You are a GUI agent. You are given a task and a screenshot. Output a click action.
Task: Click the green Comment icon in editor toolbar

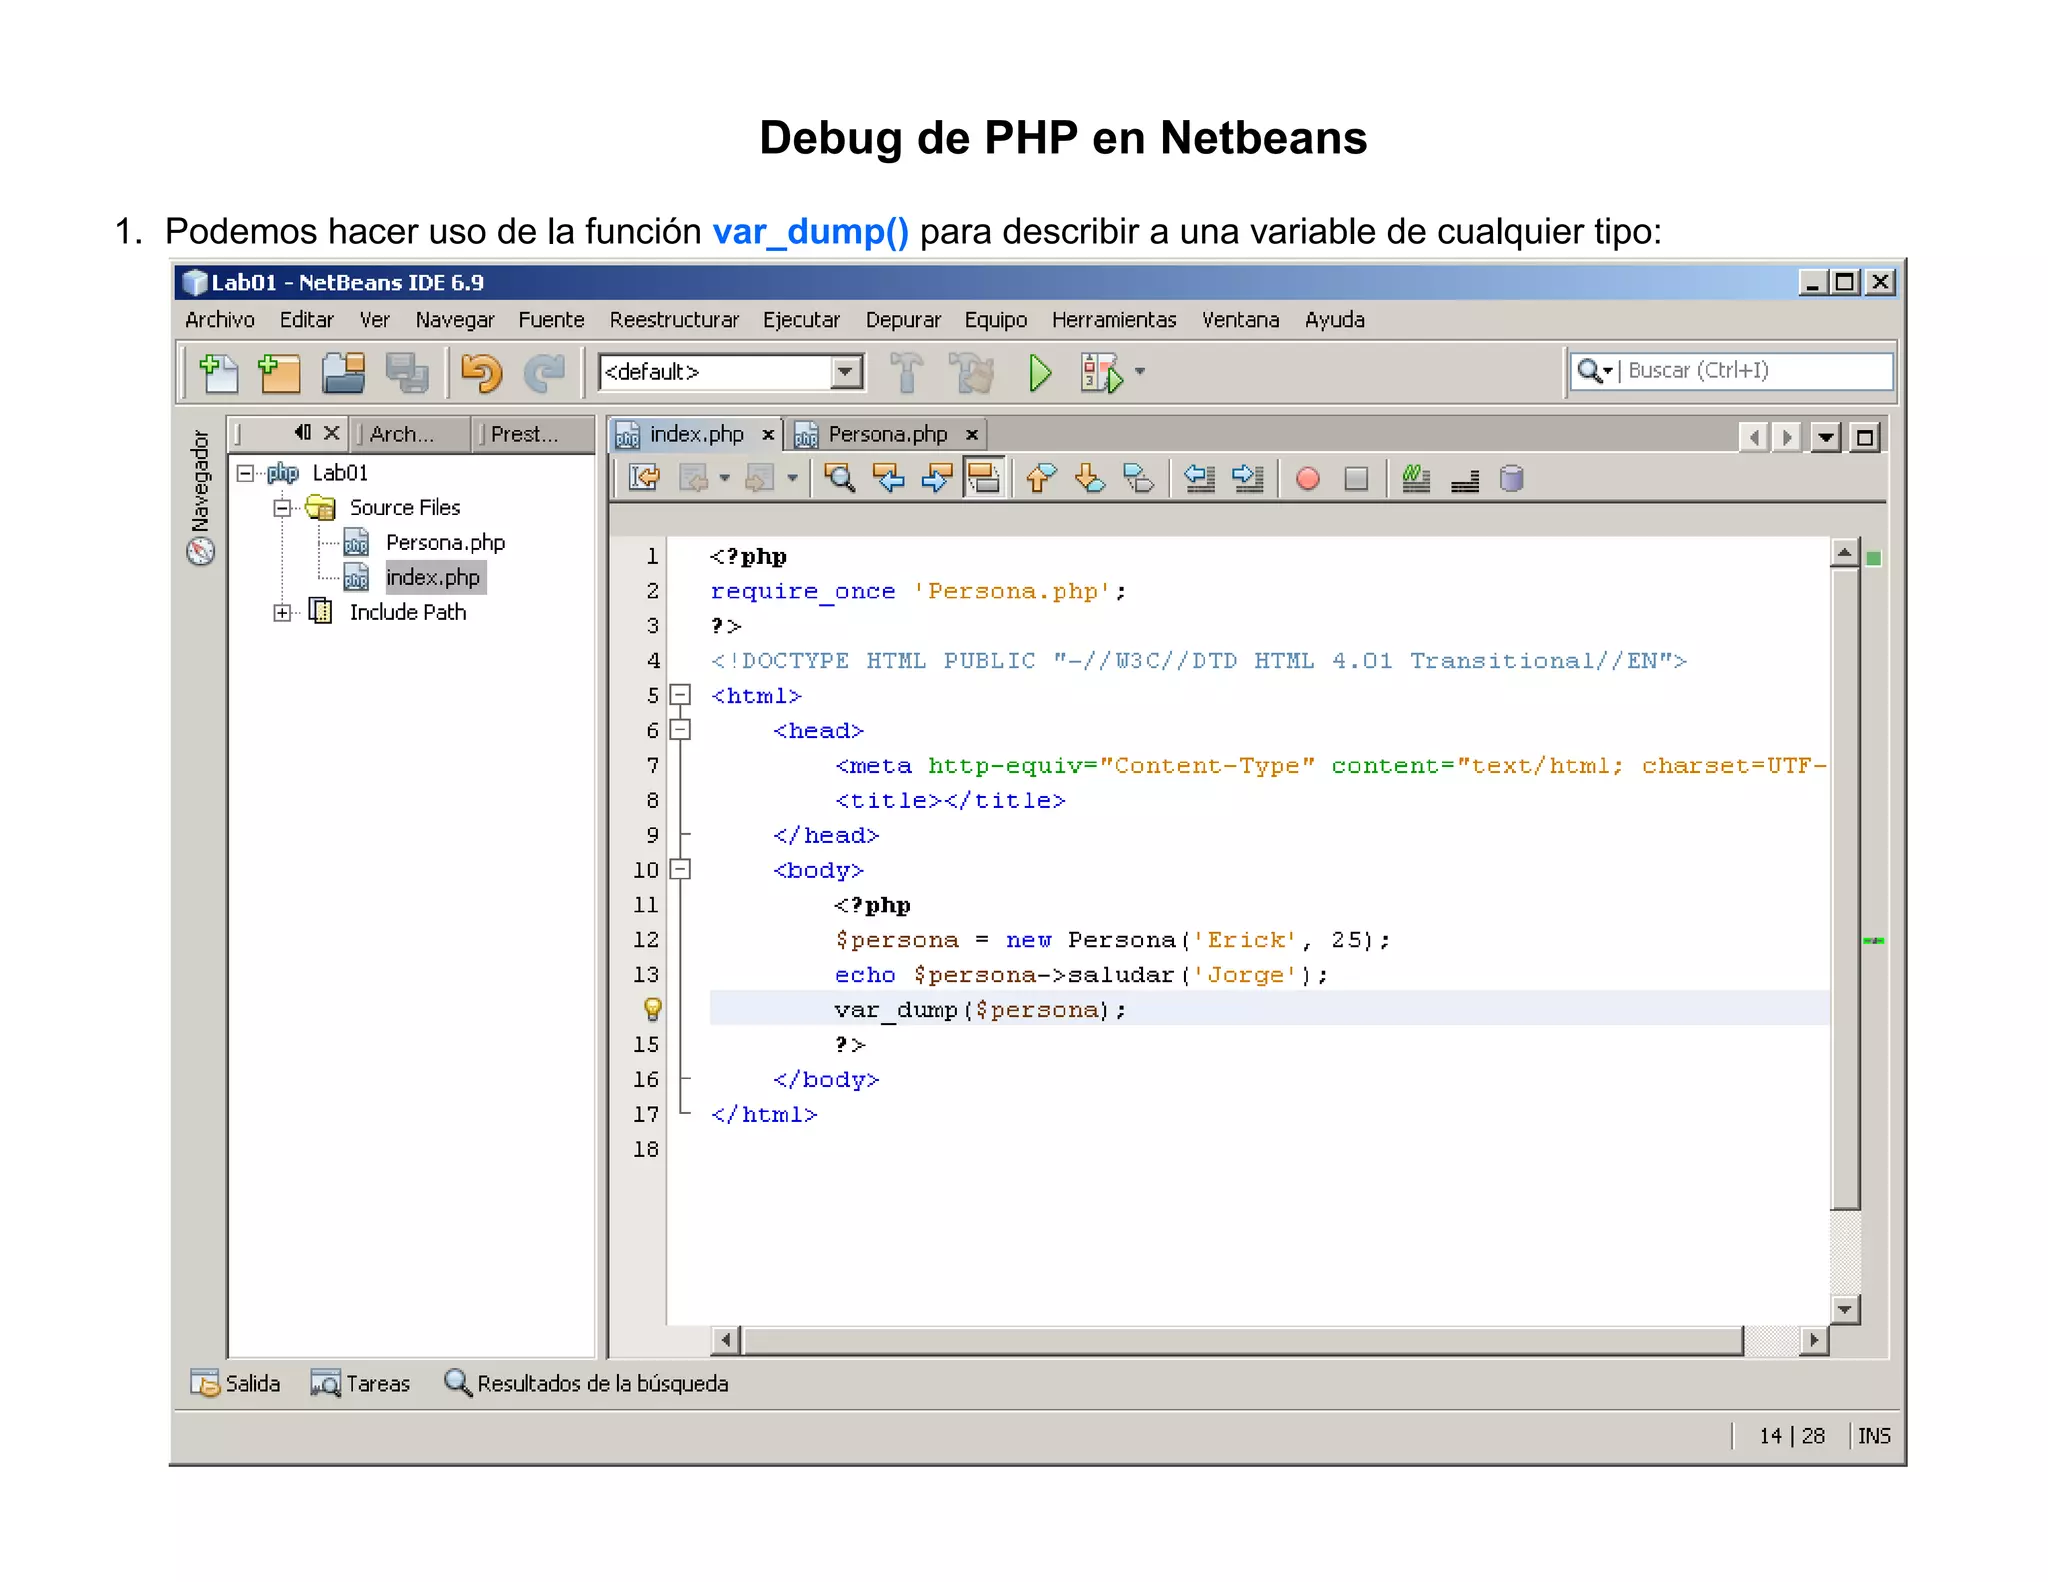click(x=1416, y=478)
